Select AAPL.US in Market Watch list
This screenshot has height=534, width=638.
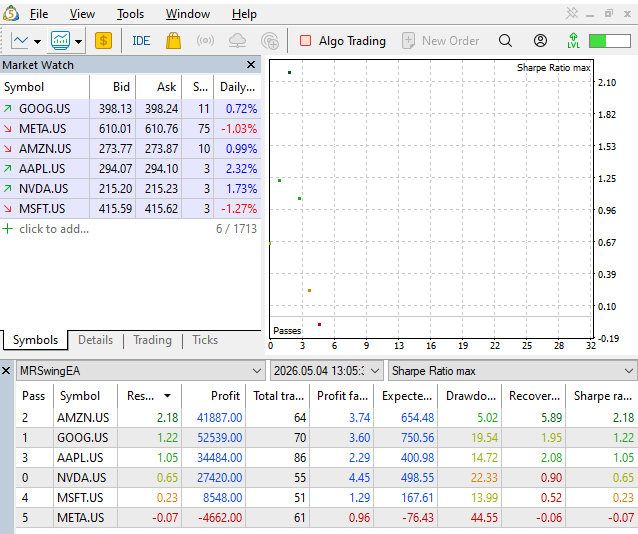130,169
